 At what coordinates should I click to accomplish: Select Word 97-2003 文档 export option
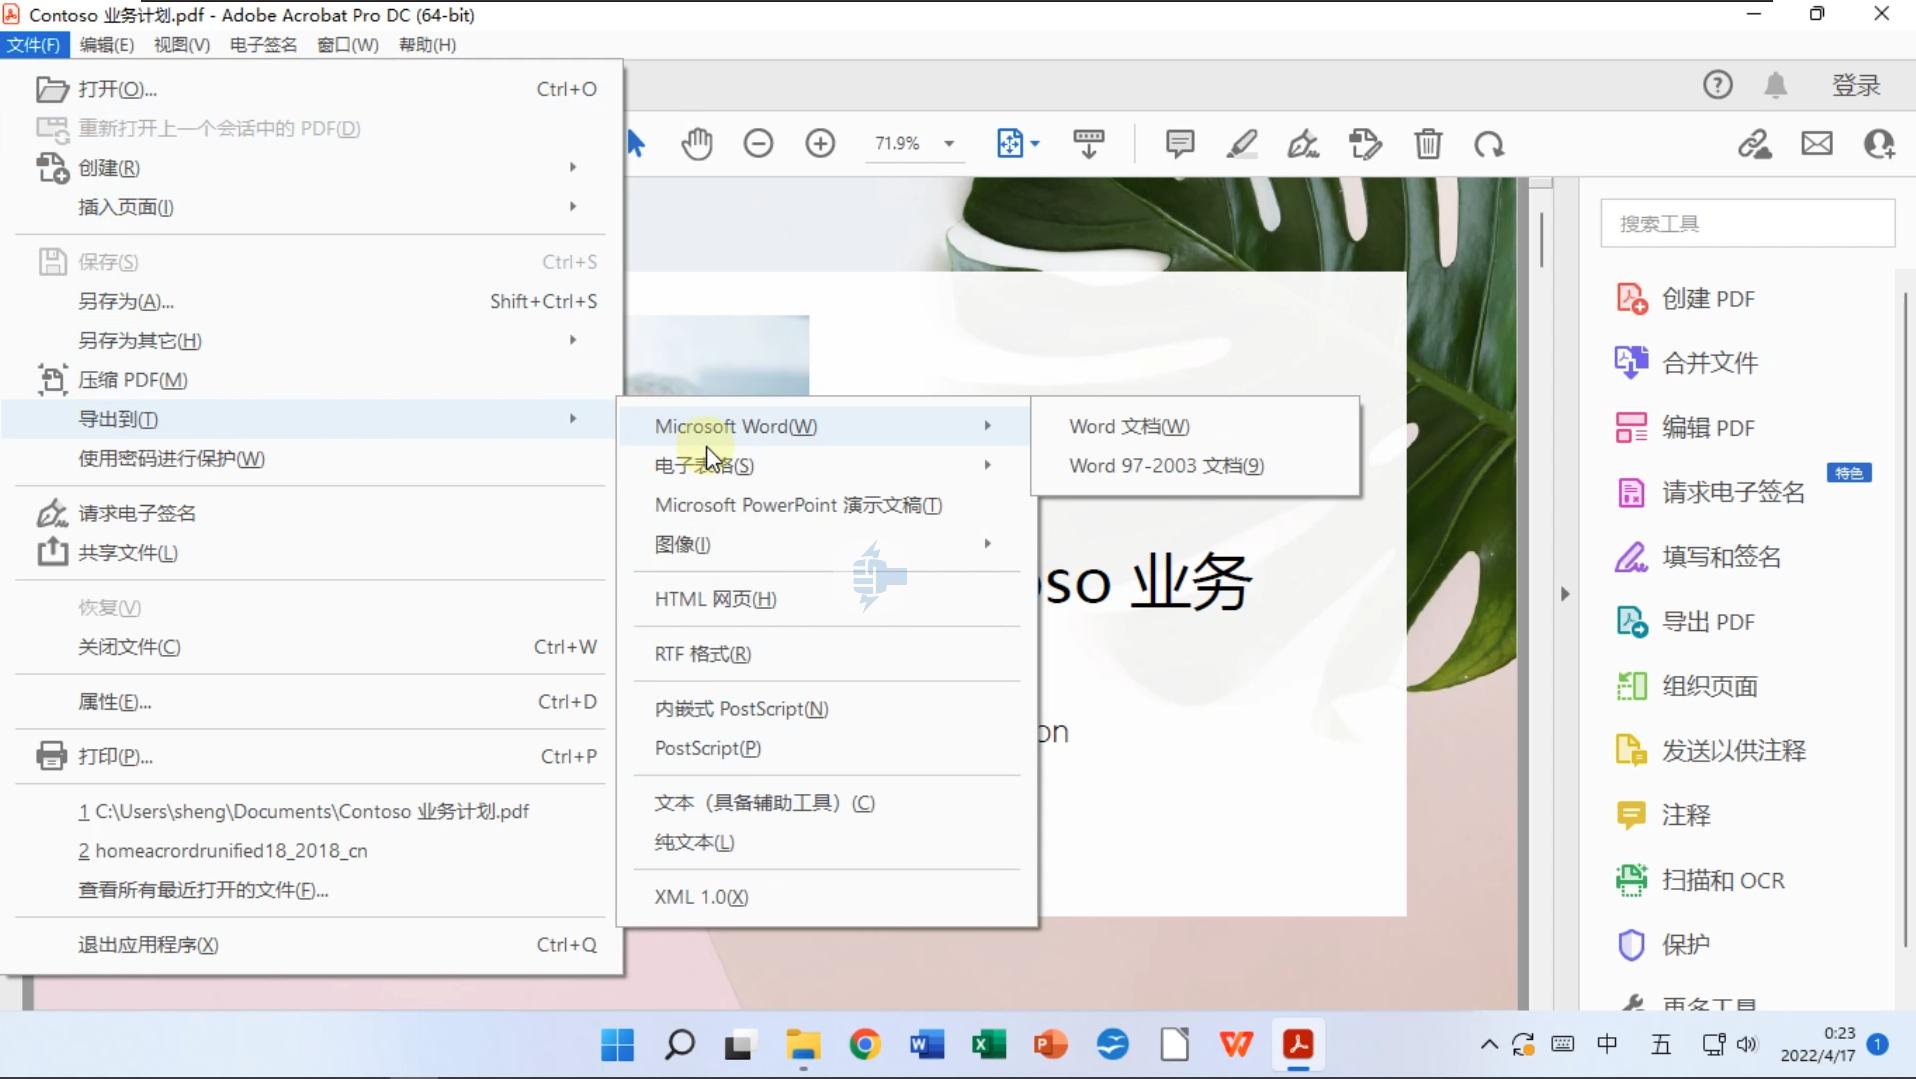point(1166,465)
